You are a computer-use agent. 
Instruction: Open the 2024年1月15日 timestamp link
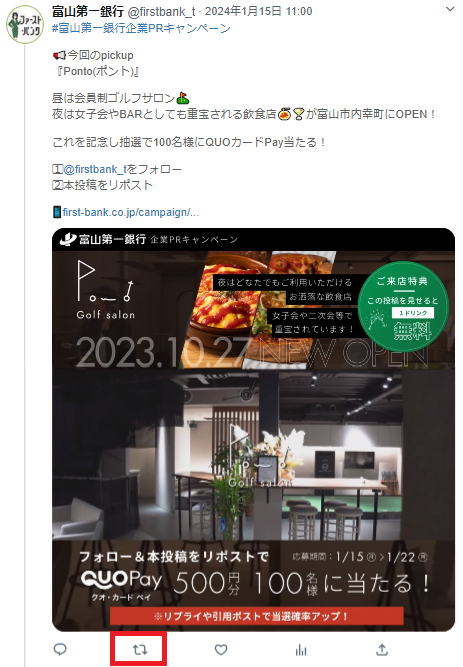tap(258, 11)
